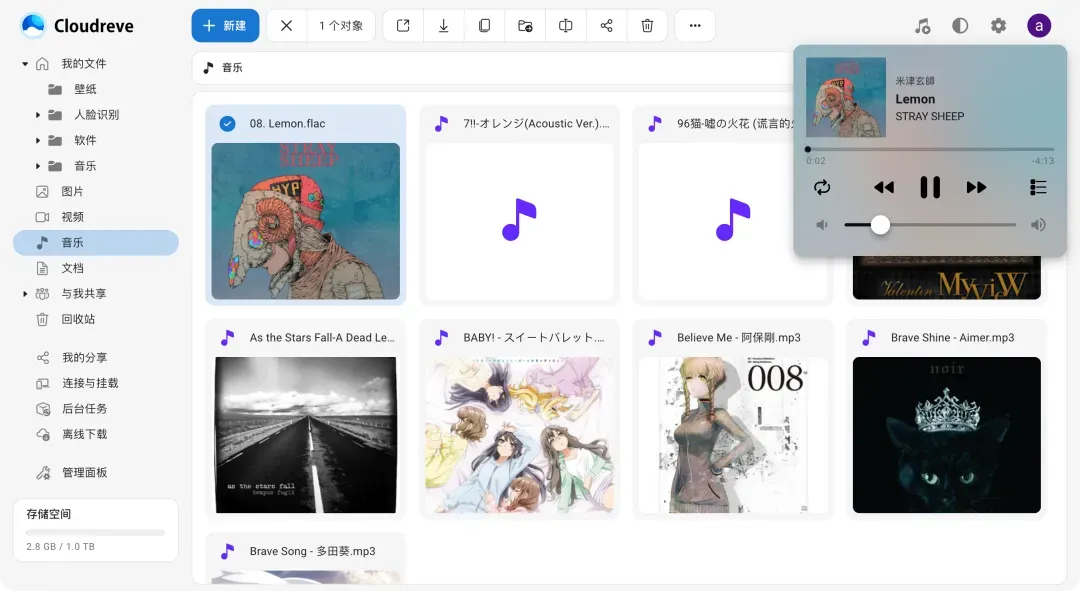Delete the selection with the trash icon
This screenshot has width=1080, height=591.
pyautogui.click(x=647, y=26)
